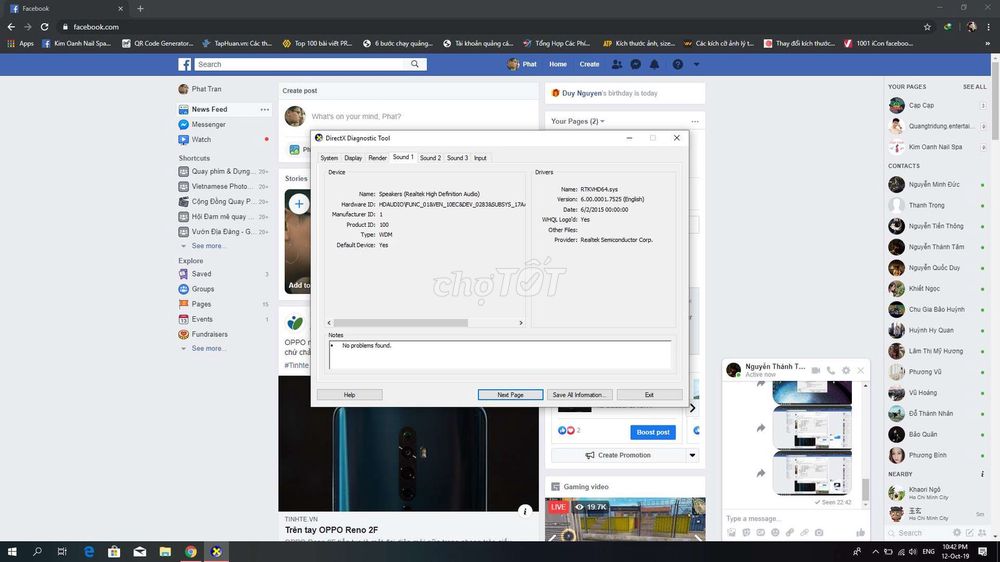This screenshot has height=562, width=1000.
Task: Expand See more under Shortcuts
Action: point(207,246)
